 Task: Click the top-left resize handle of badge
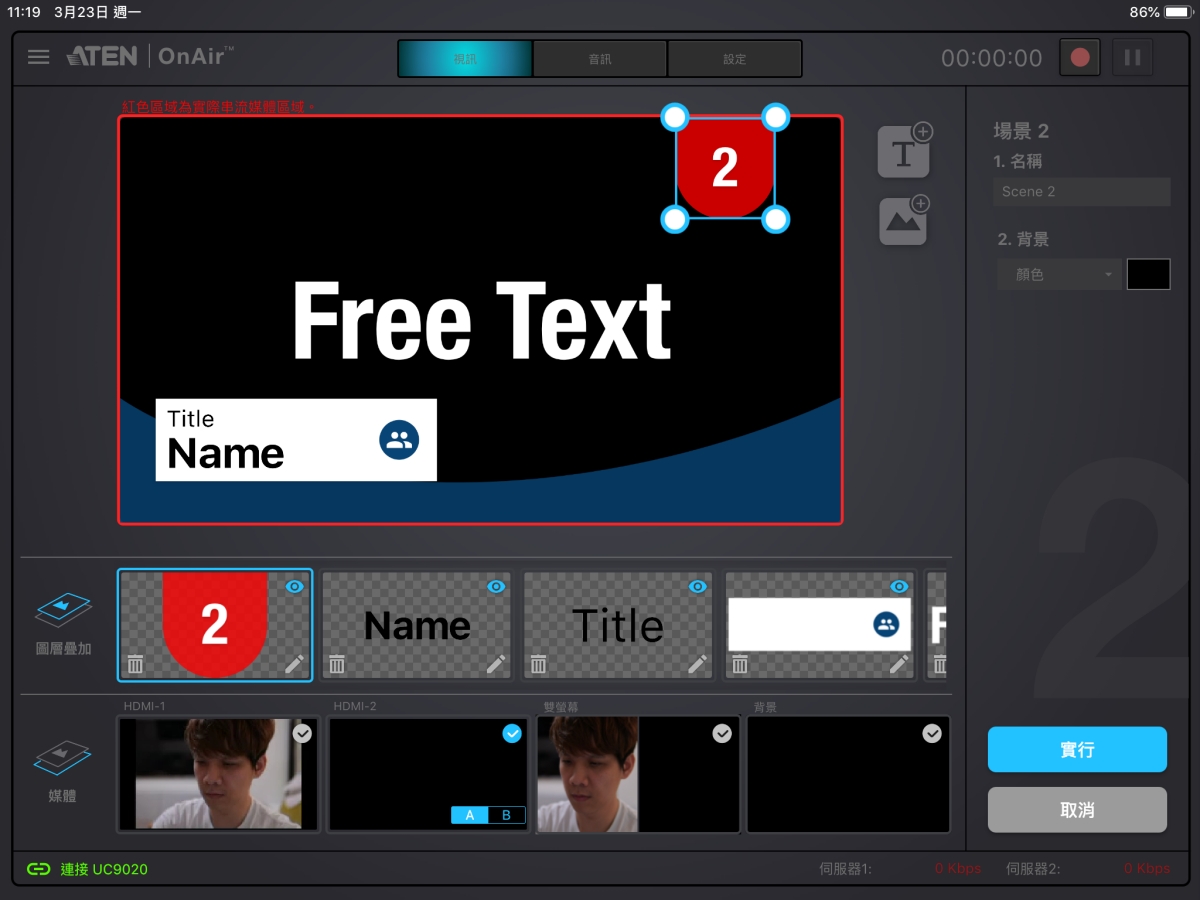(x=675, y=118)
